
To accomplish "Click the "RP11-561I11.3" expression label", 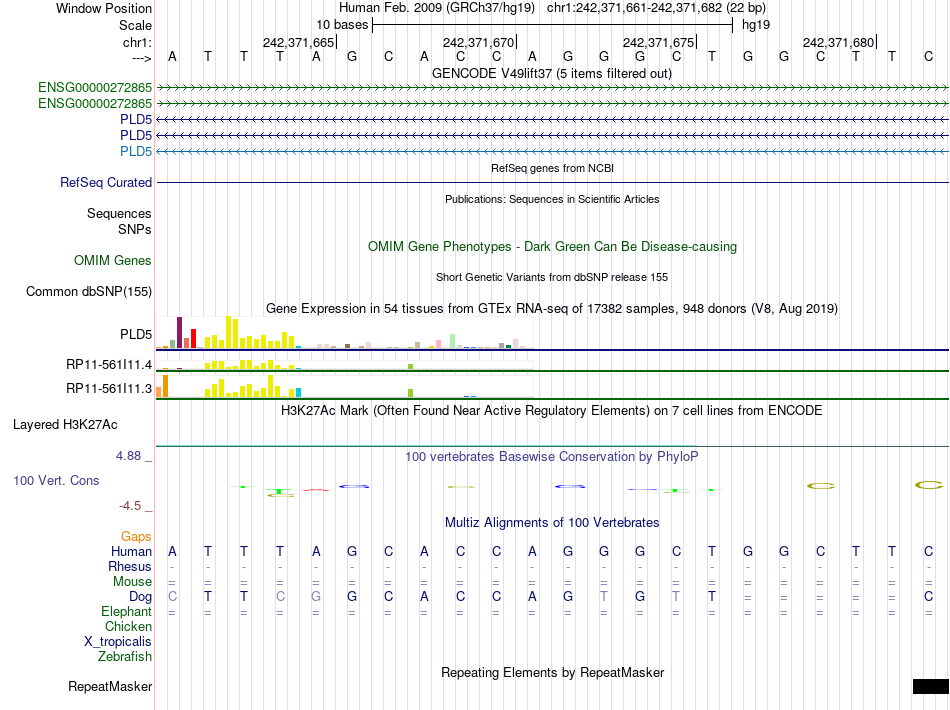I will tap(109, 388).
